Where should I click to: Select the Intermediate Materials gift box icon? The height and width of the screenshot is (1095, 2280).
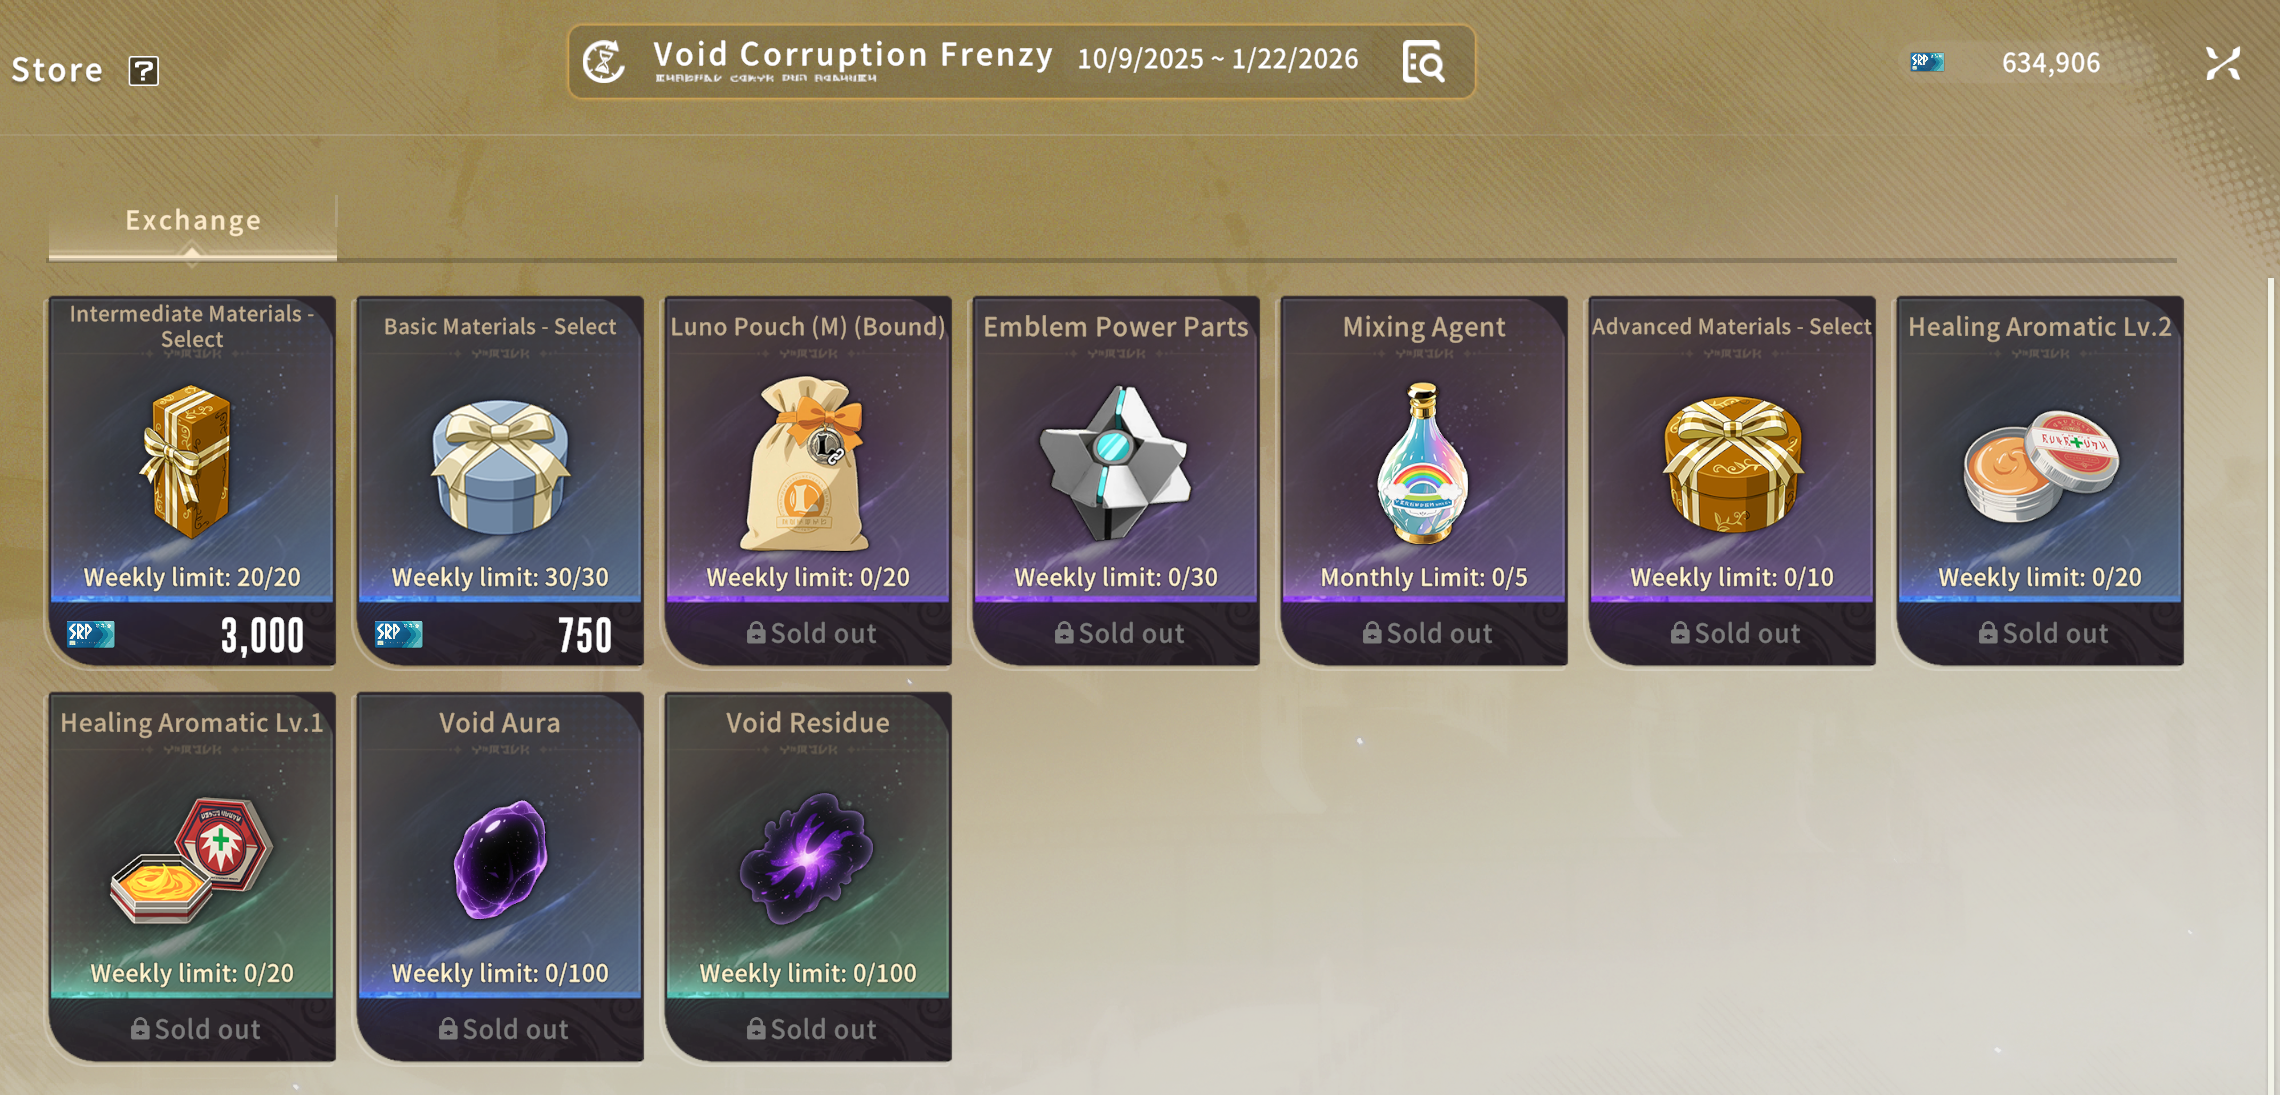tap(191, 461)
